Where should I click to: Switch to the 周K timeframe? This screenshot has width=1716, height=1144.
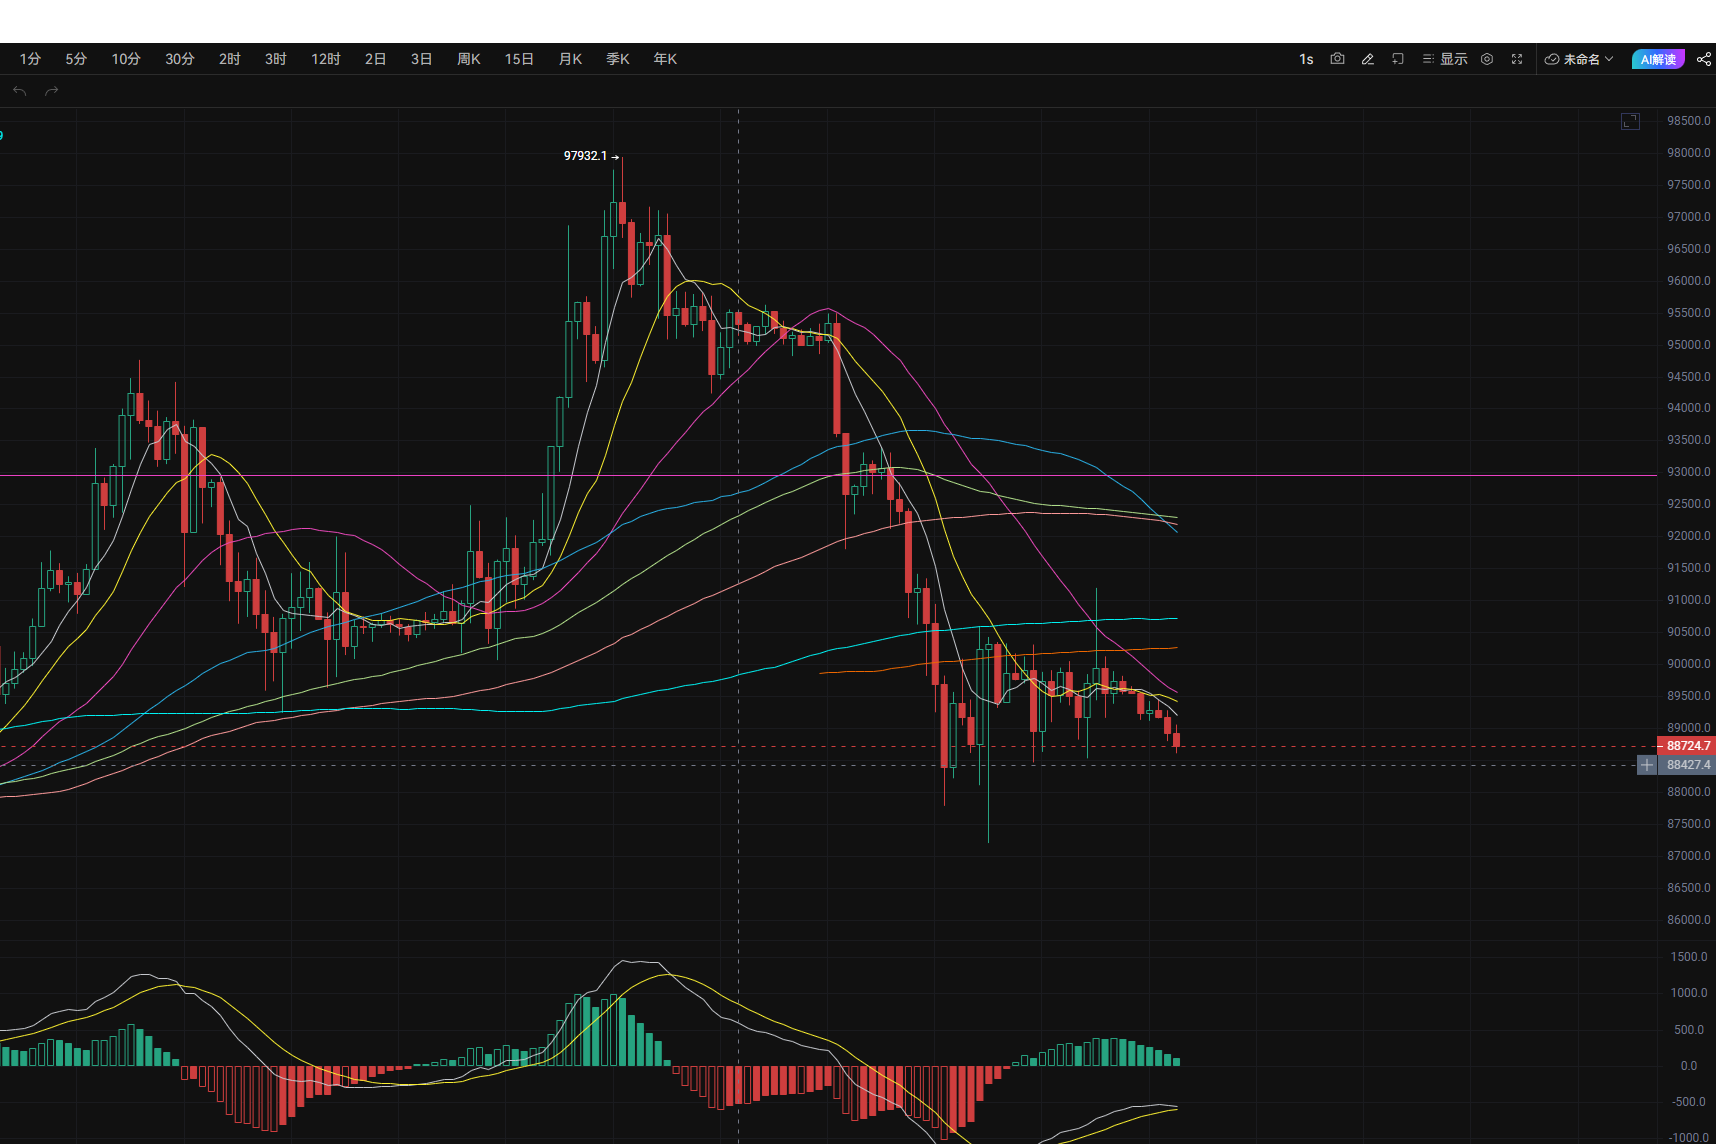coord(469,59)
